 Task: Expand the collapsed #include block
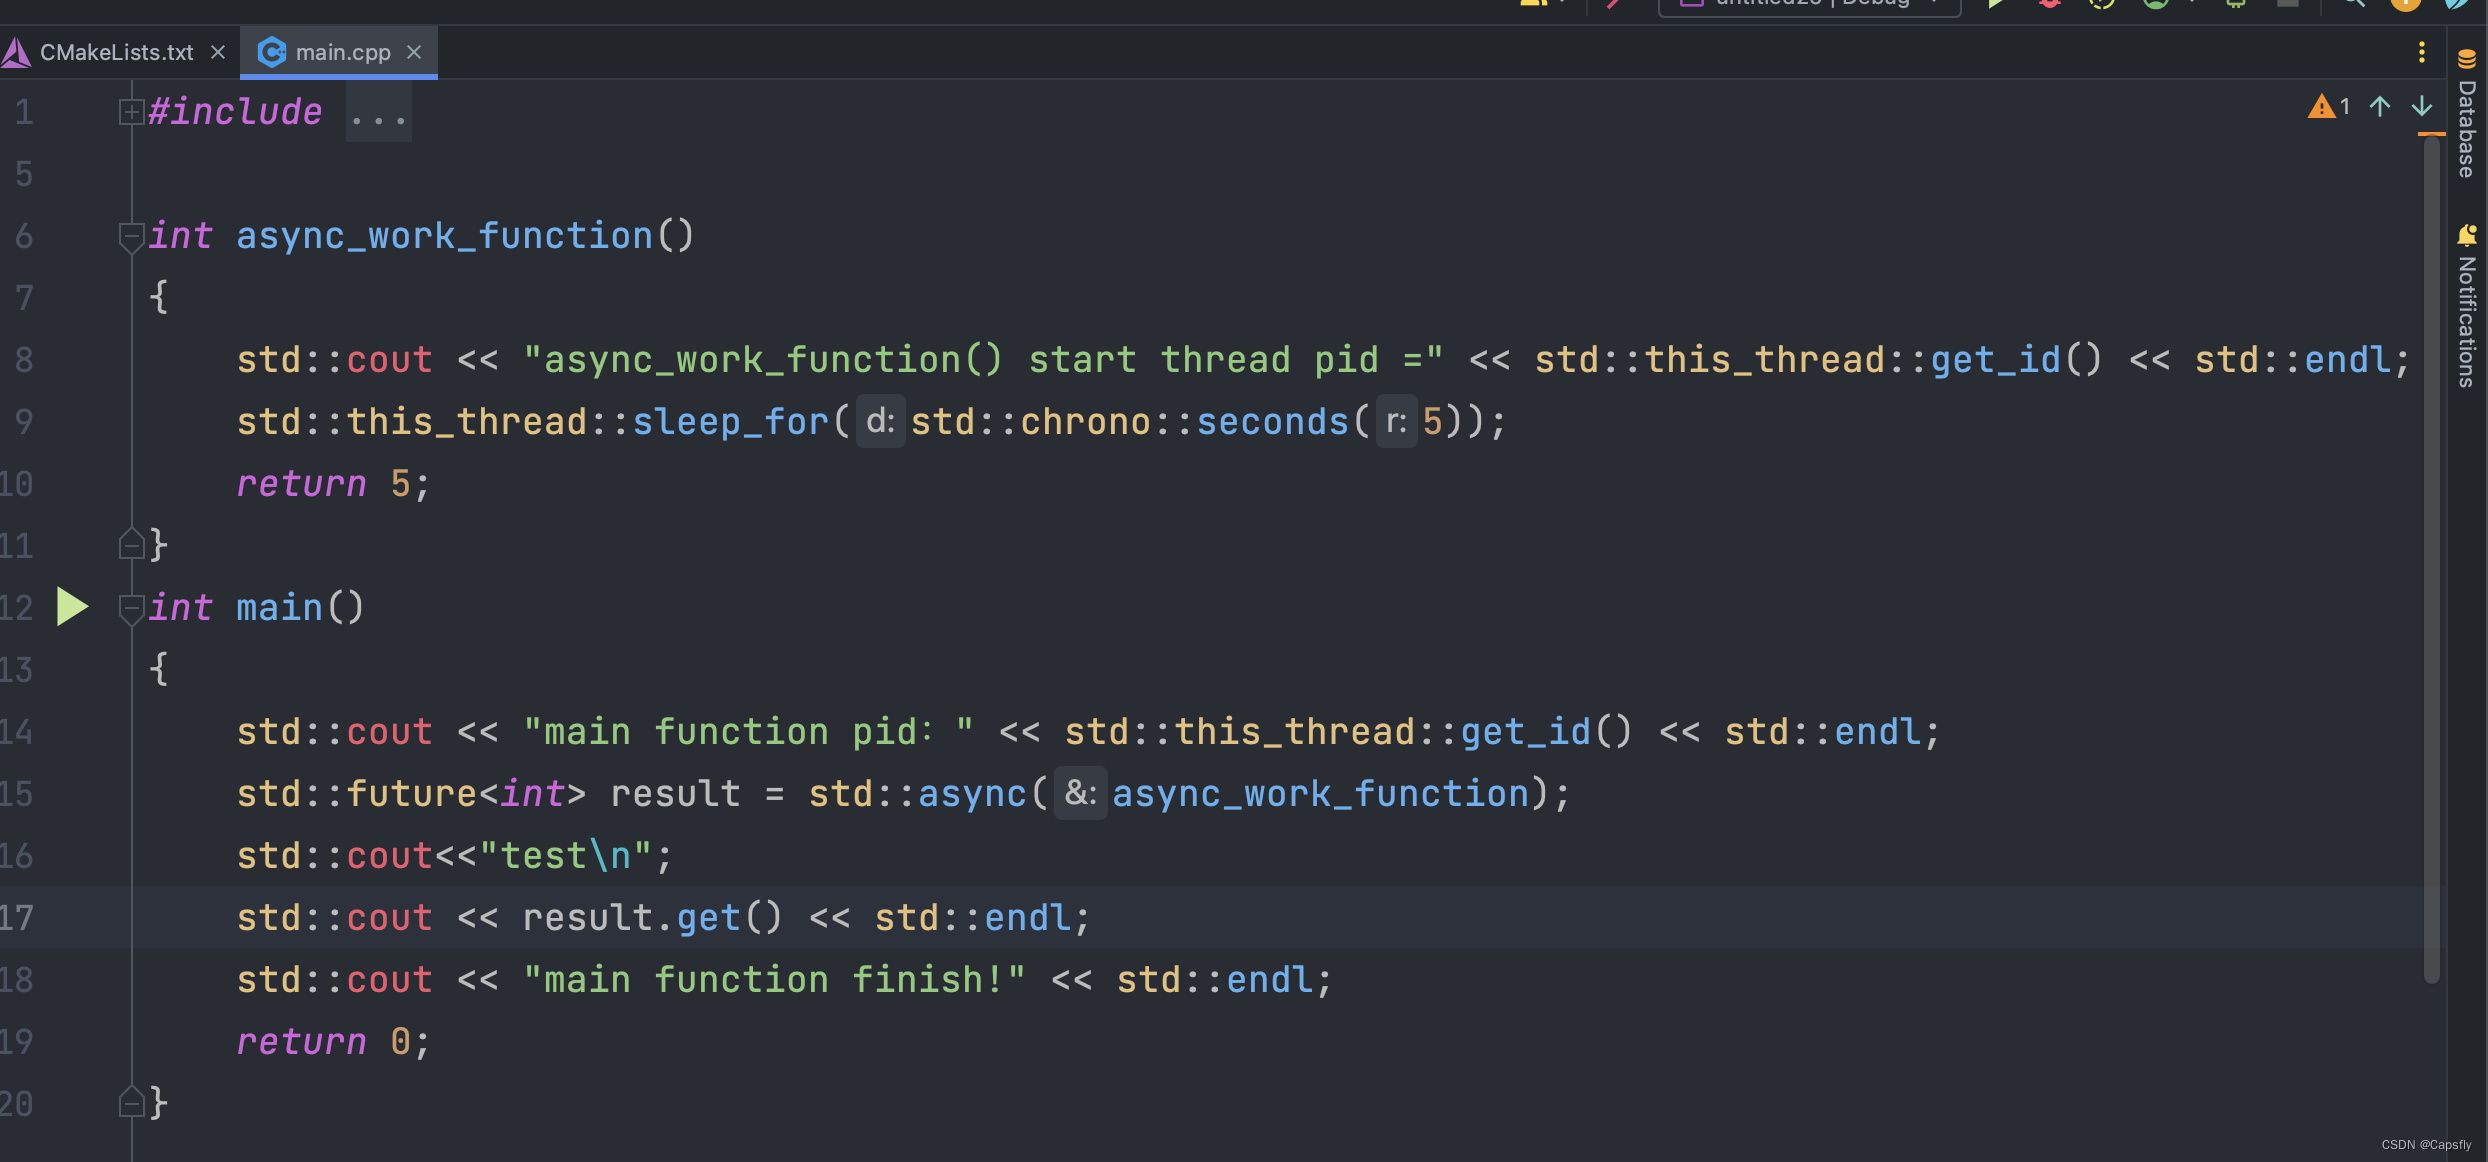pos(130,110)
